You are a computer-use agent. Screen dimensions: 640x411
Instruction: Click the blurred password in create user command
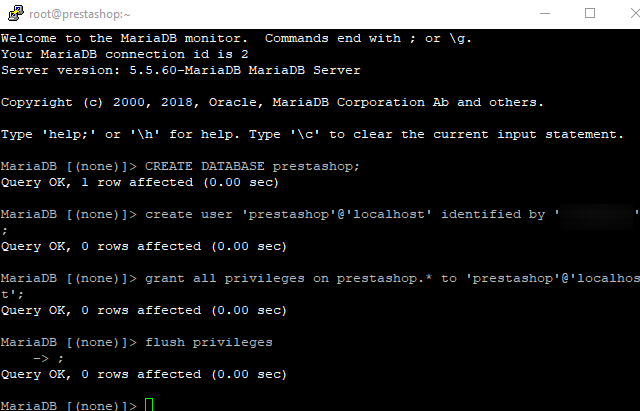pyautogui.click(x=596, y=214)
